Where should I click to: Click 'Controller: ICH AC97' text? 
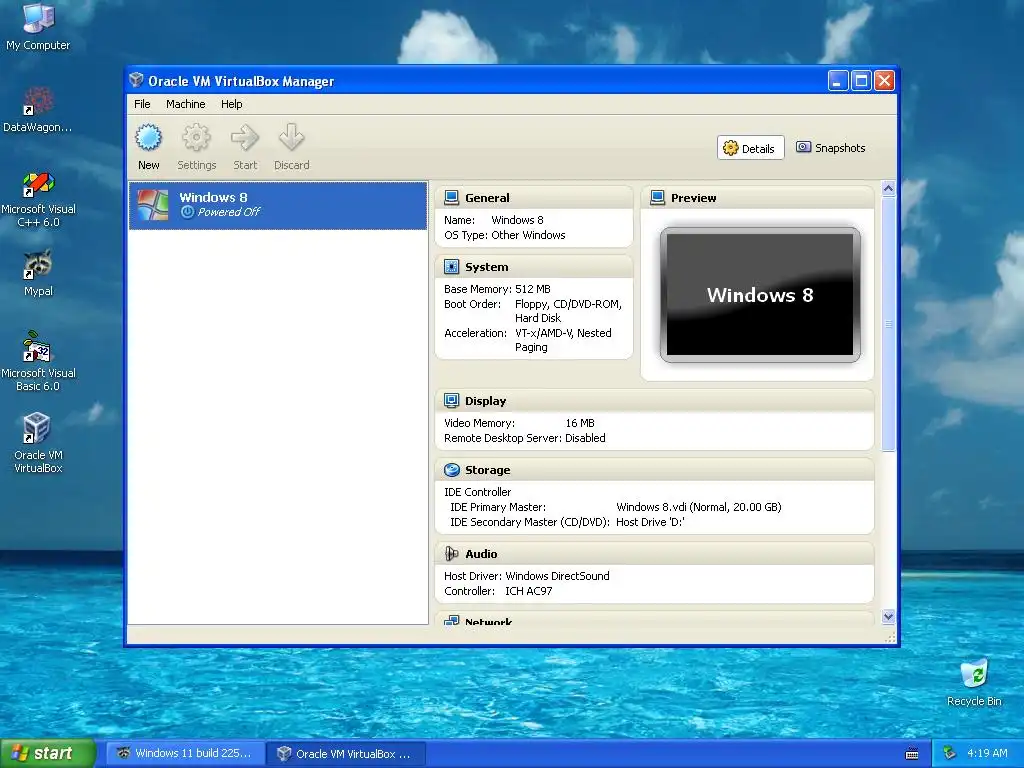tap(498, 591)
